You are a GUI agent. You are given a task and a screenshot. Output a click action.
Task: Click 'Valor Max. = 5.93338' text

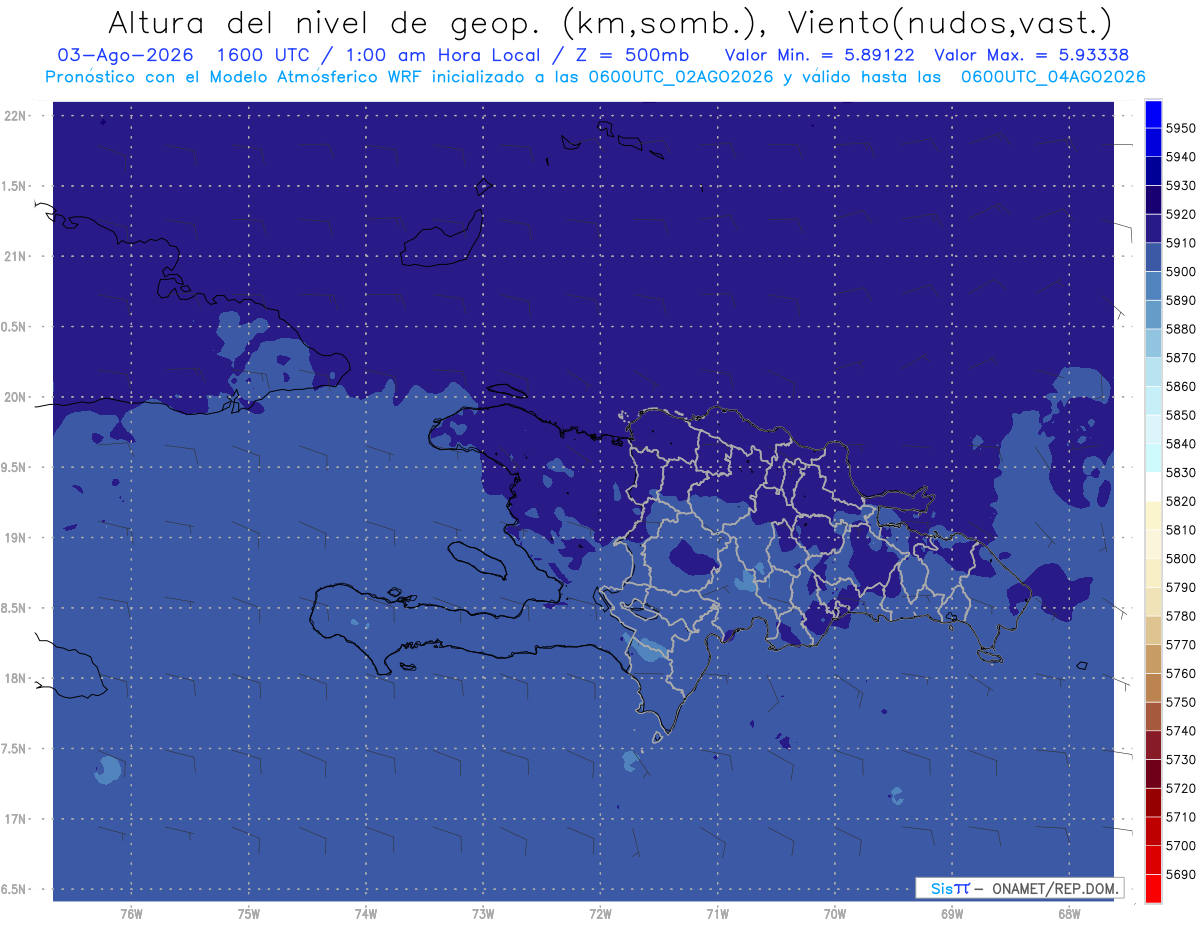click(x=1033, y=55)
